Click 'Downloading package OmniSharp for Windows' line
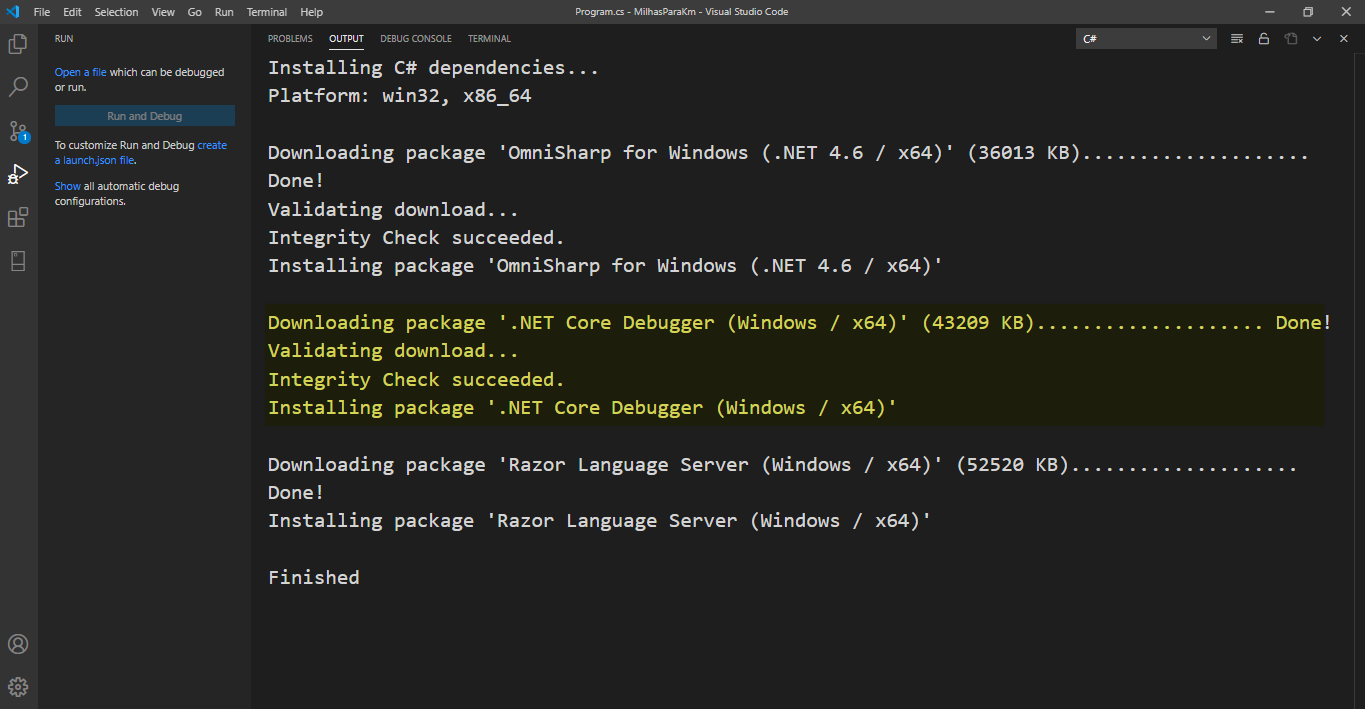The height and width of the screenshot is (709, 1365). (x=788, y=153)
